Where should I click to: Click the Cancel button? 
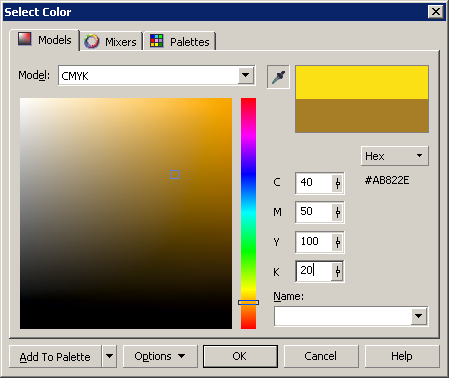(321, 357)
